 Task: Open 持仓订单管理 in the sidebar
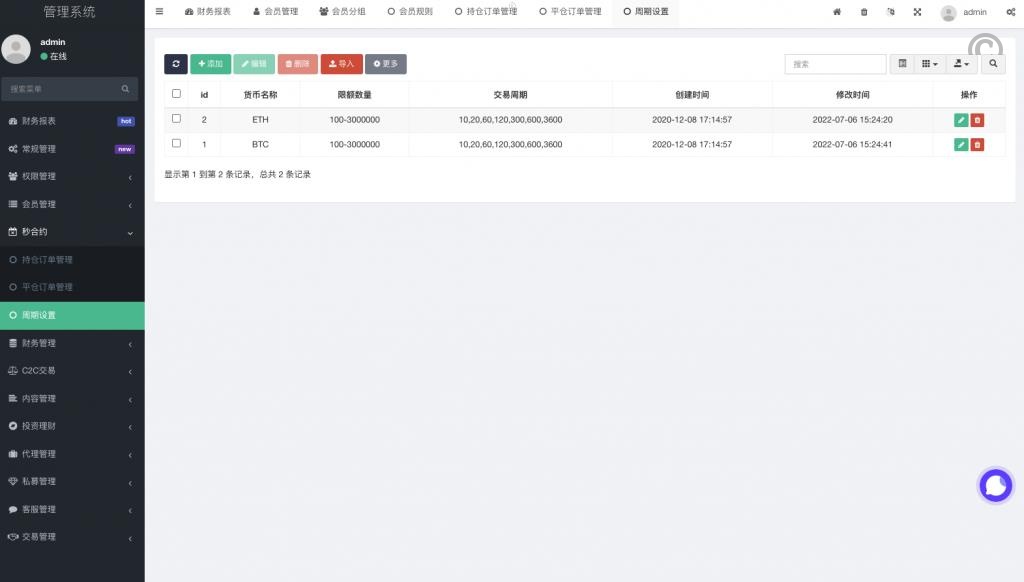(x=47, y=260)
